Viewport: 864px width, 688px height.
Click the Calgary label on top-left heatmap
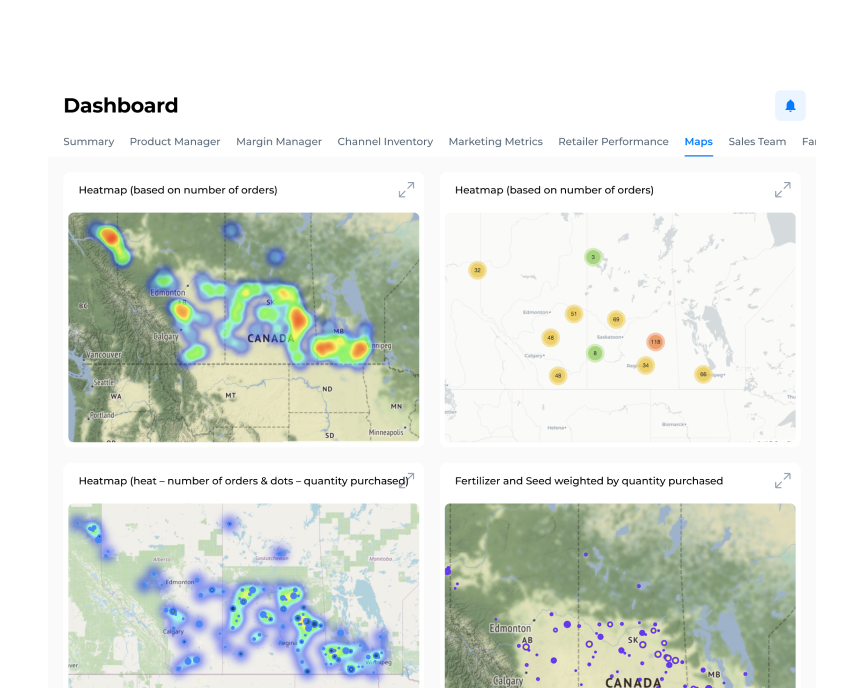166,337
